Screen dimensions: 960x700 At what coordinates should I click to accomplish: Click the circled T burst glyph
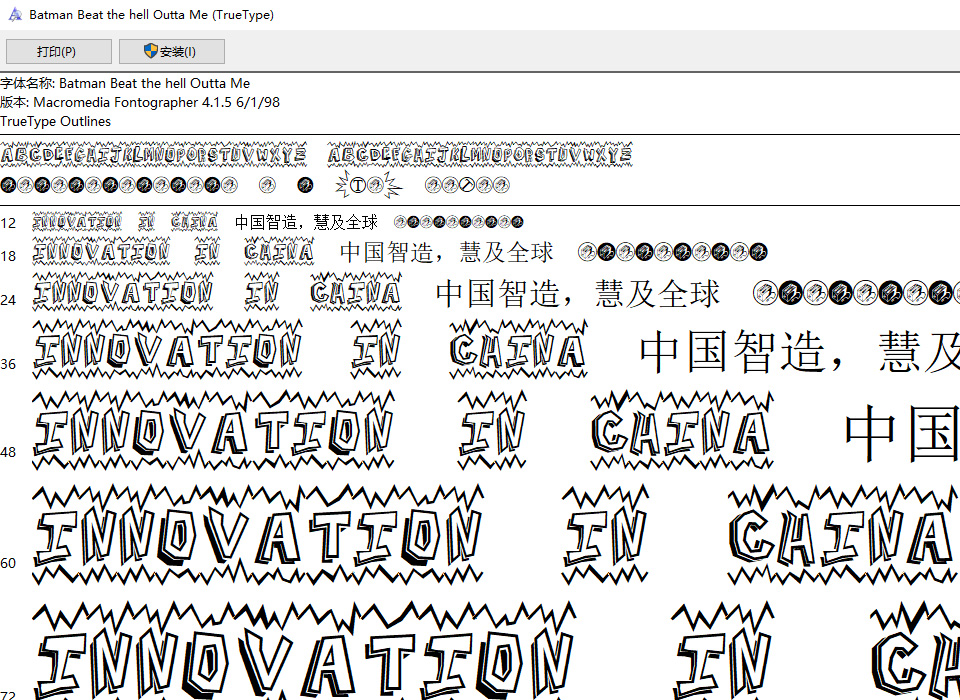358,185
